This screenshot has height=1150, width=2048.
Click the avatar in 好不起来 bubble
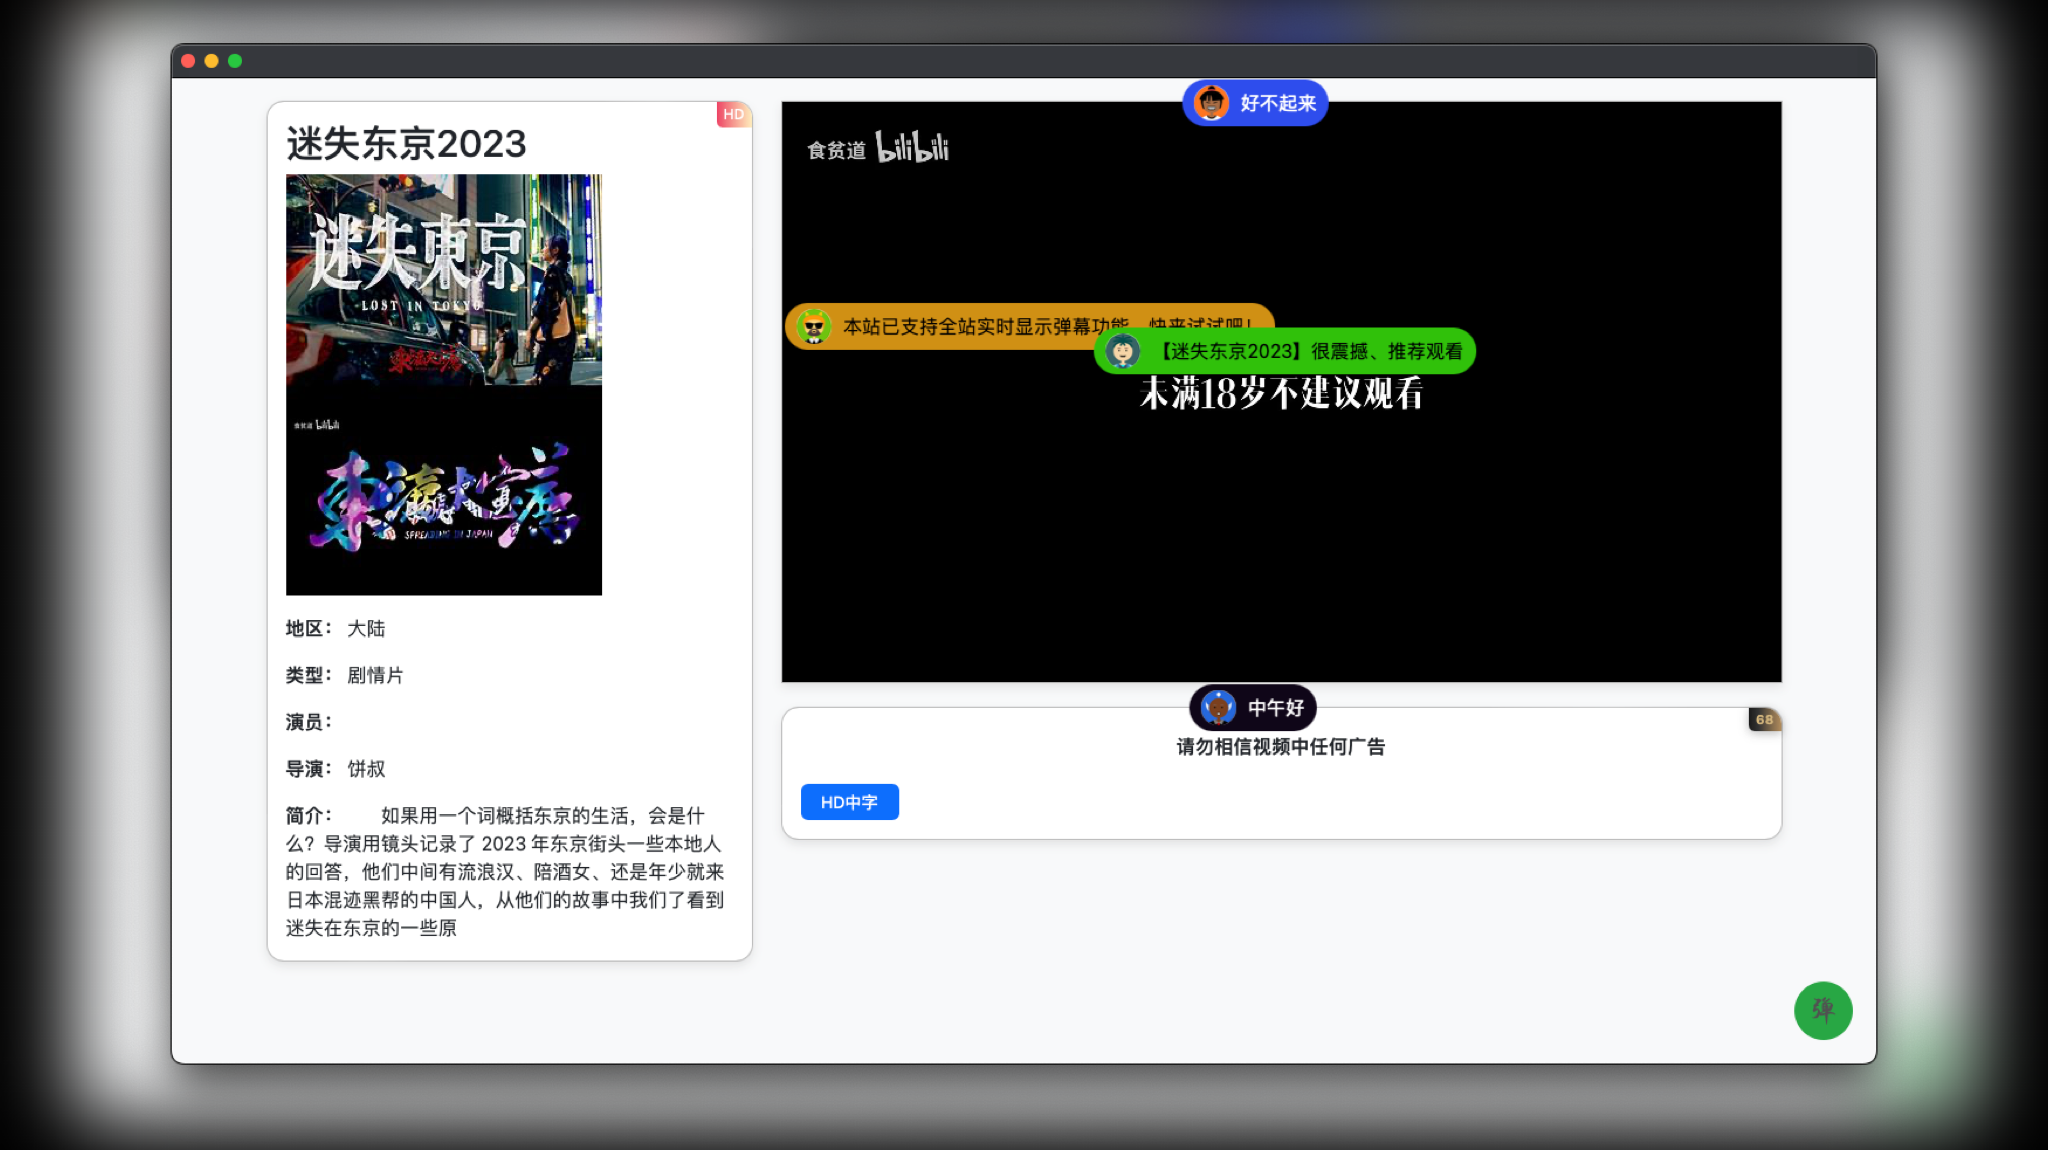[1211, 103]
